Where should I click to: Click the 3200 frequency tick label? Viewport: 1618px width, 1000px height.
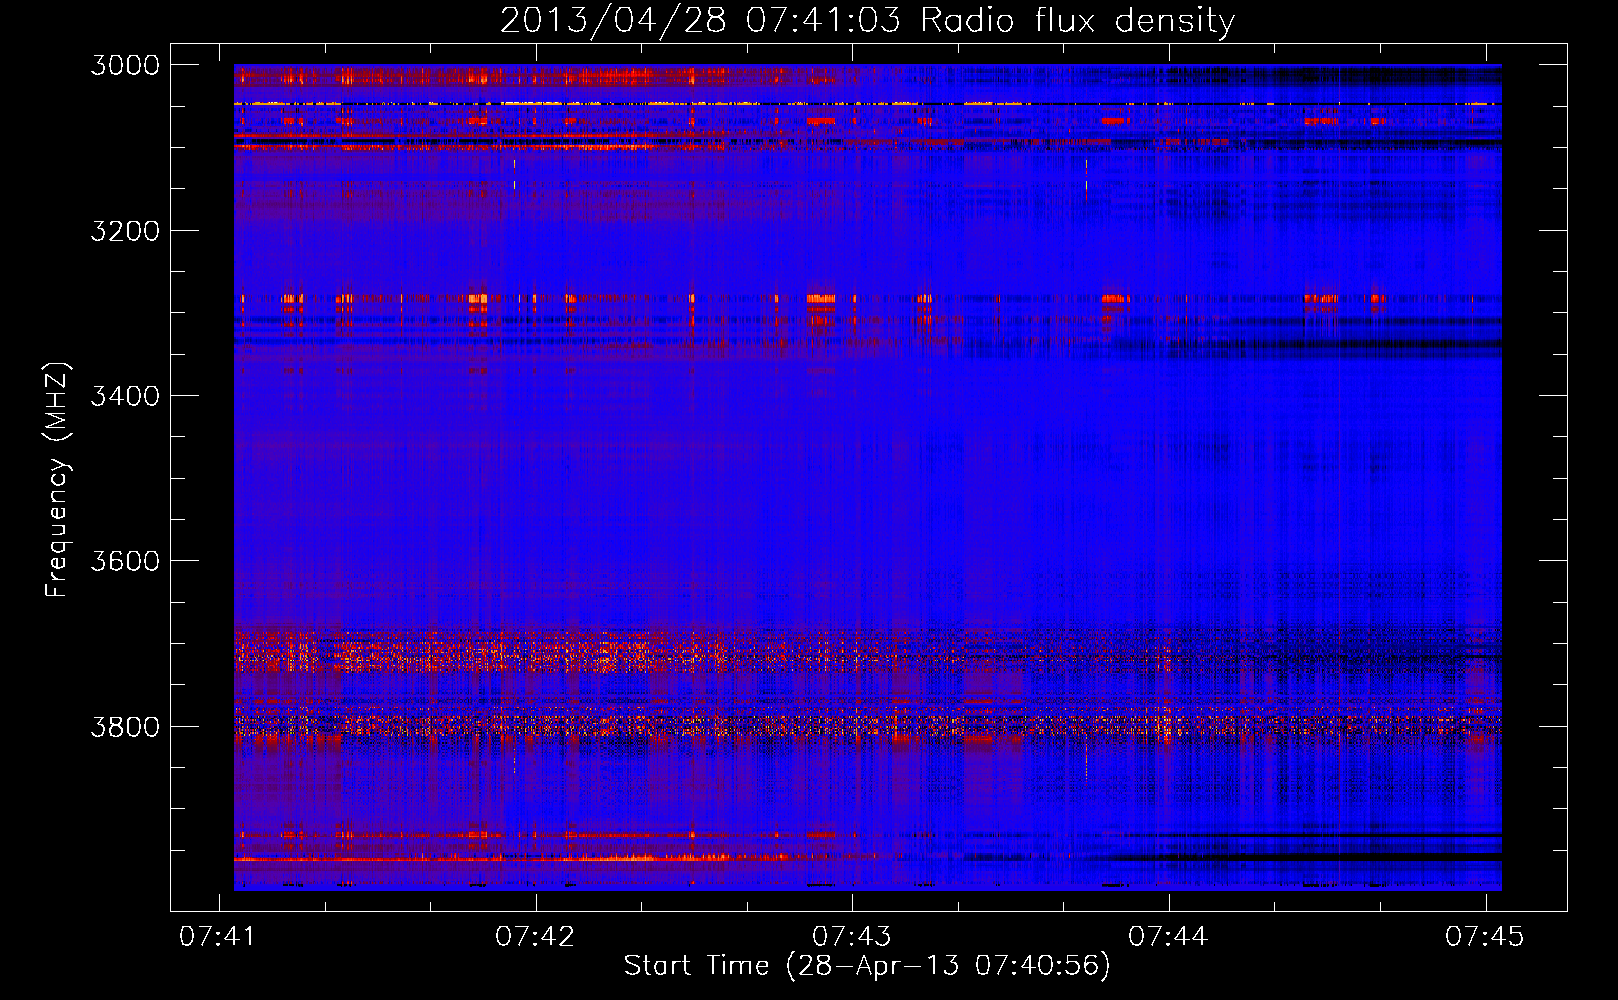coord(125,231)
